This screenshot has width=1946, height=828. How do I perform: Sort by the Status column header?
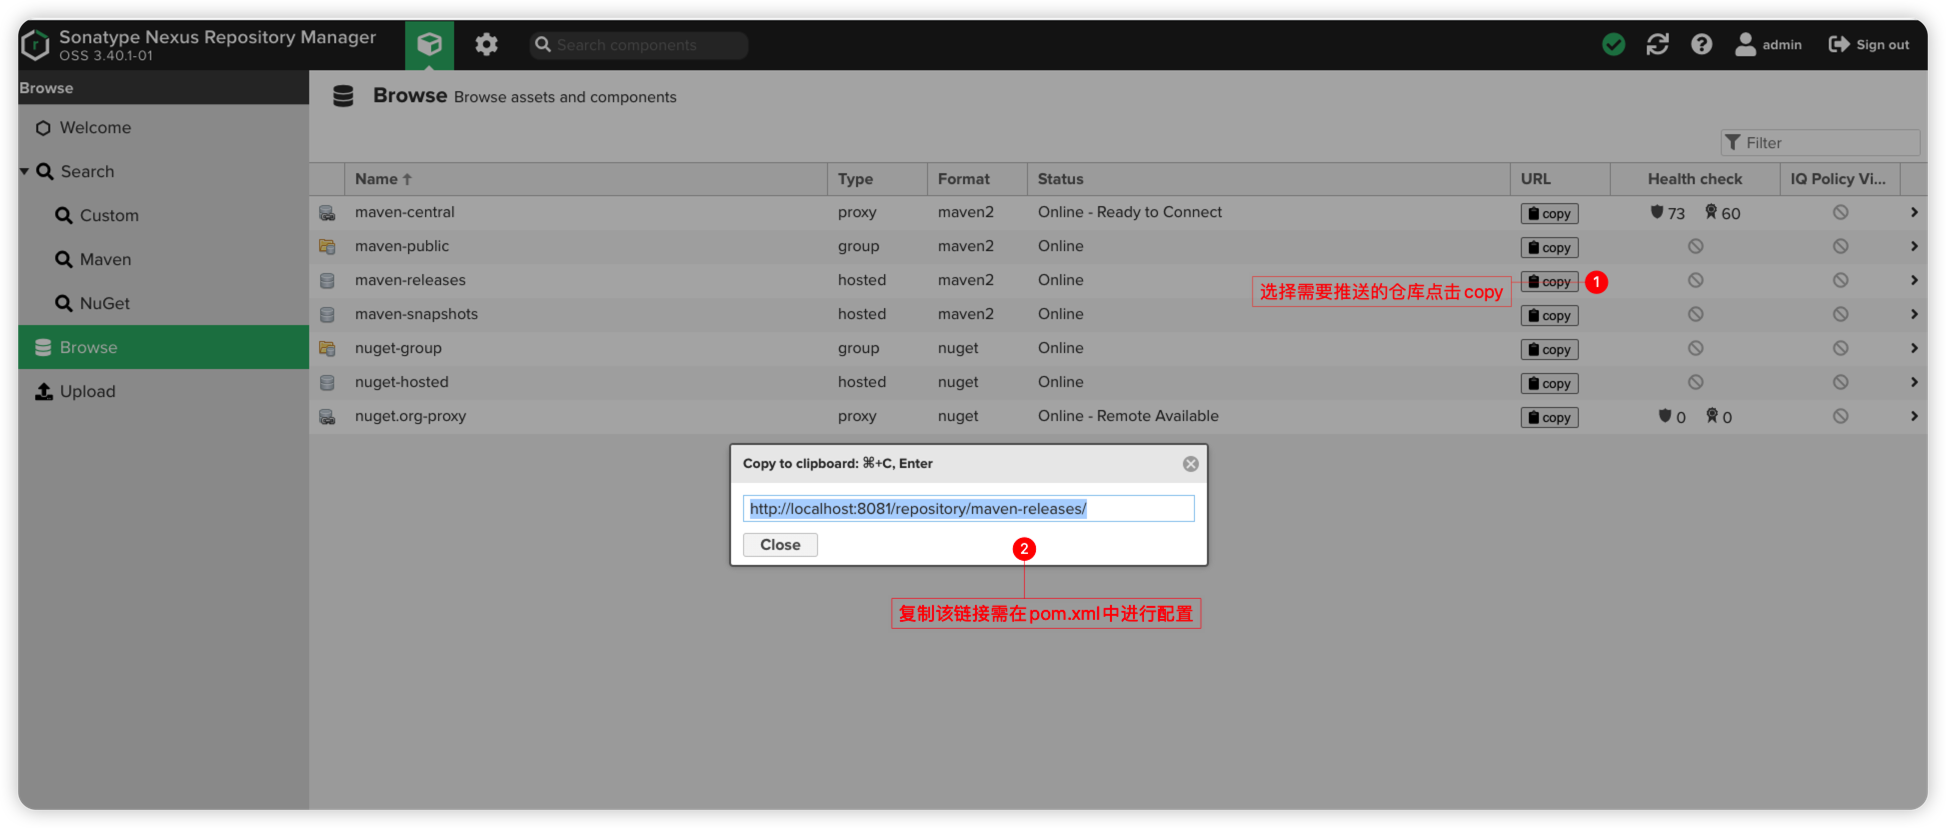click(1268, 179)
